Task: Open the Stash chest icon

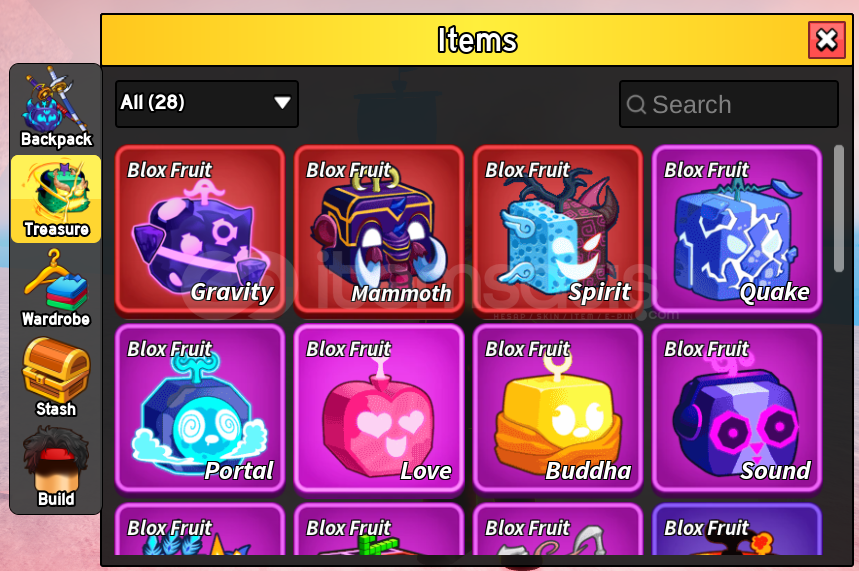Action: coord(56,378)
